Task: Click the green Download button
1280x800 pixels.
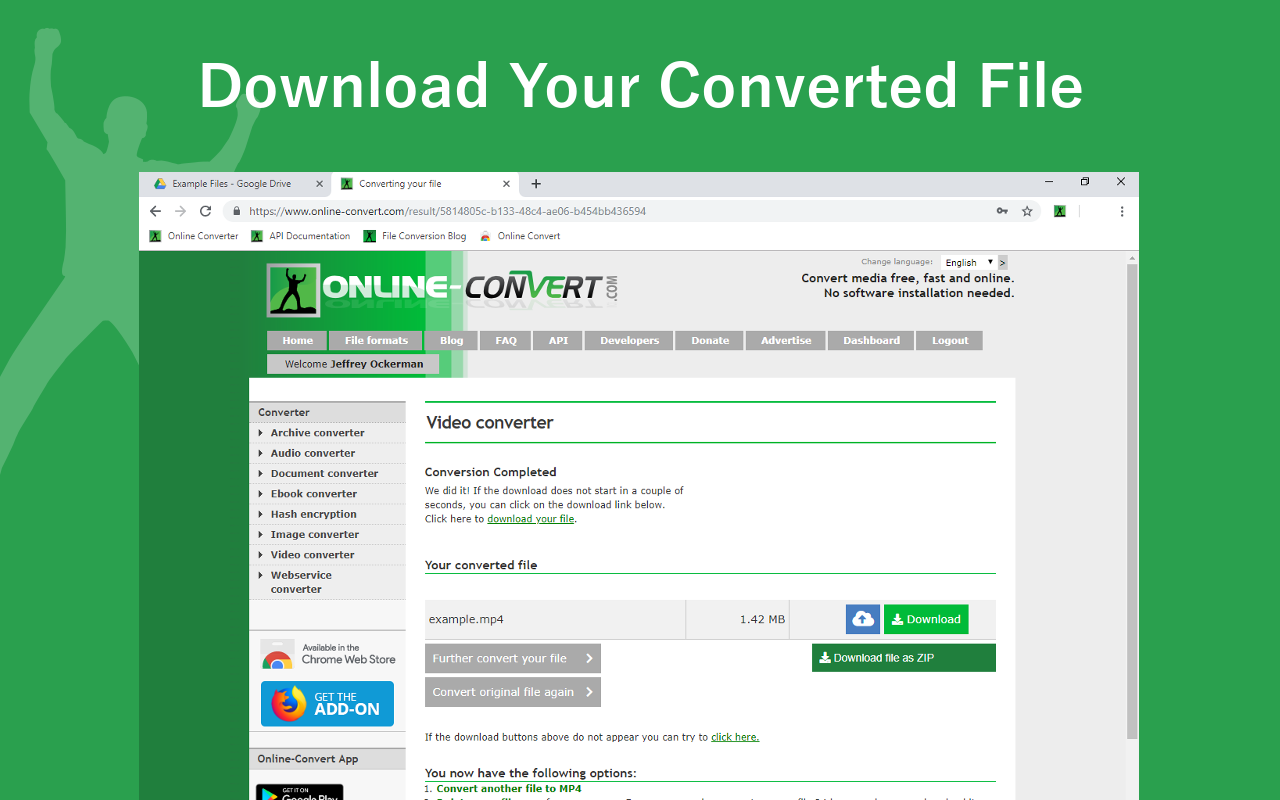Action: tap(925, 619)
